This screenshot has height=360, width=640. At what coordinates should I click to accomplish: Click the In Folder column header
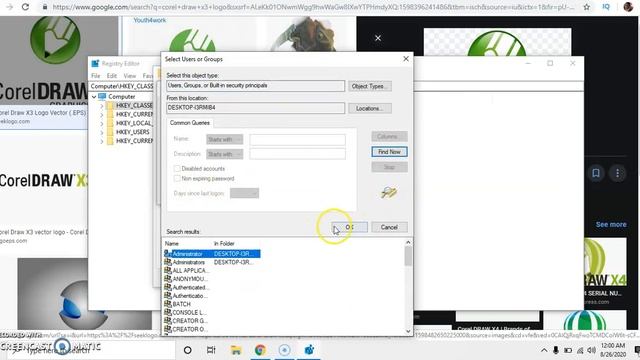point(224,244)
